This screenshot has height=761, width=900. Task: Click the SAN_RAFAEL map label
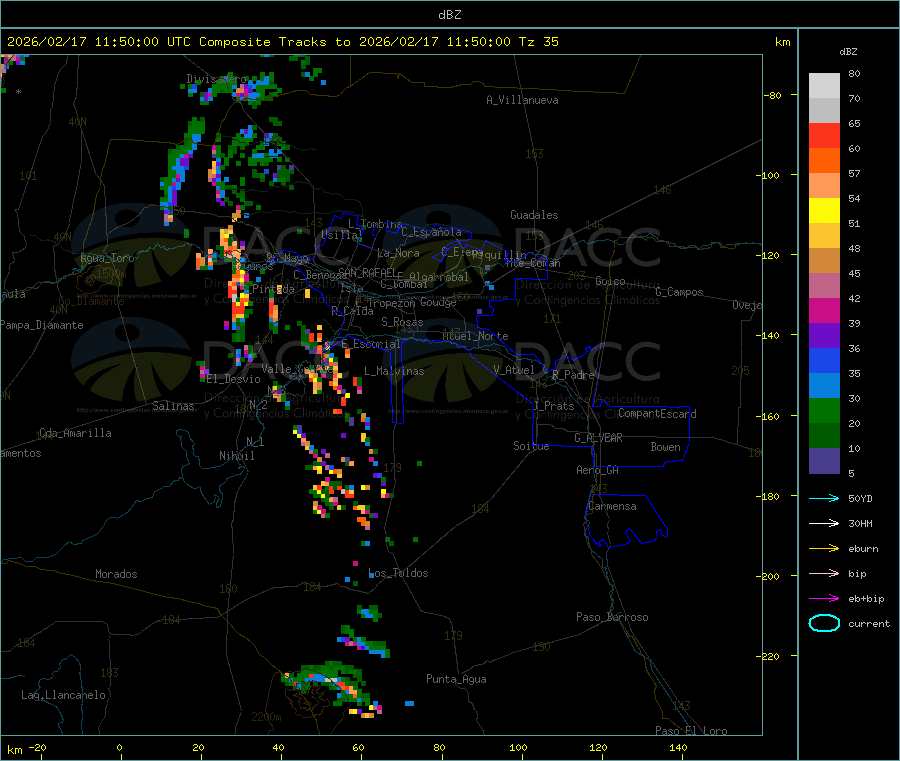tap(367, 273)
